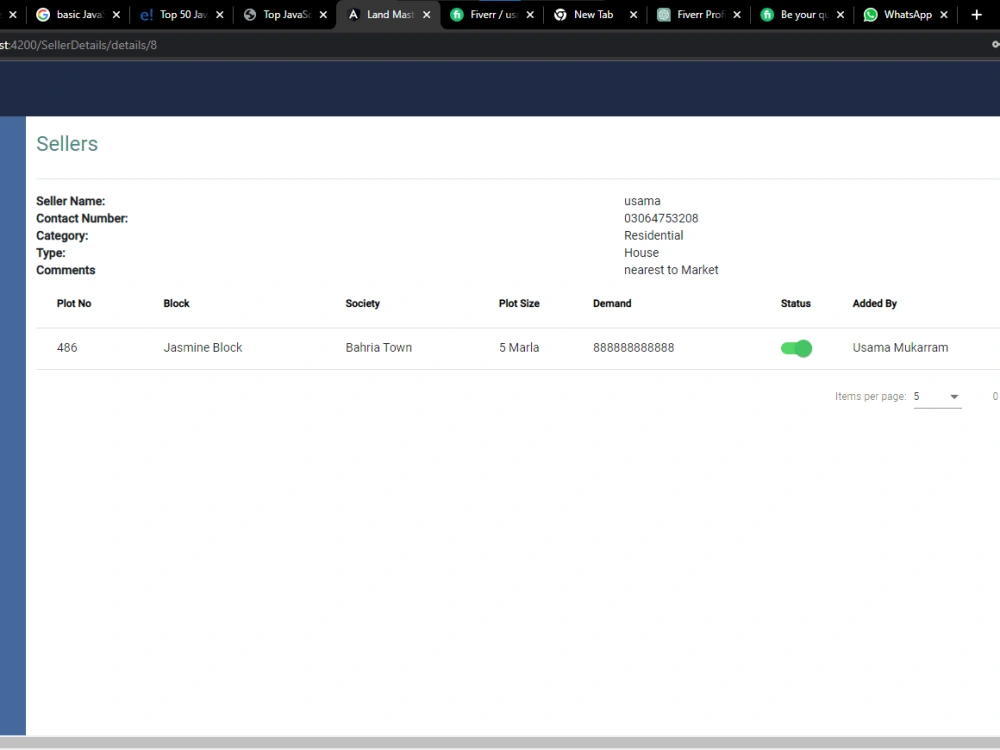
Task: Toggle the Status switch for plot 486
Action: coord(796,348)
